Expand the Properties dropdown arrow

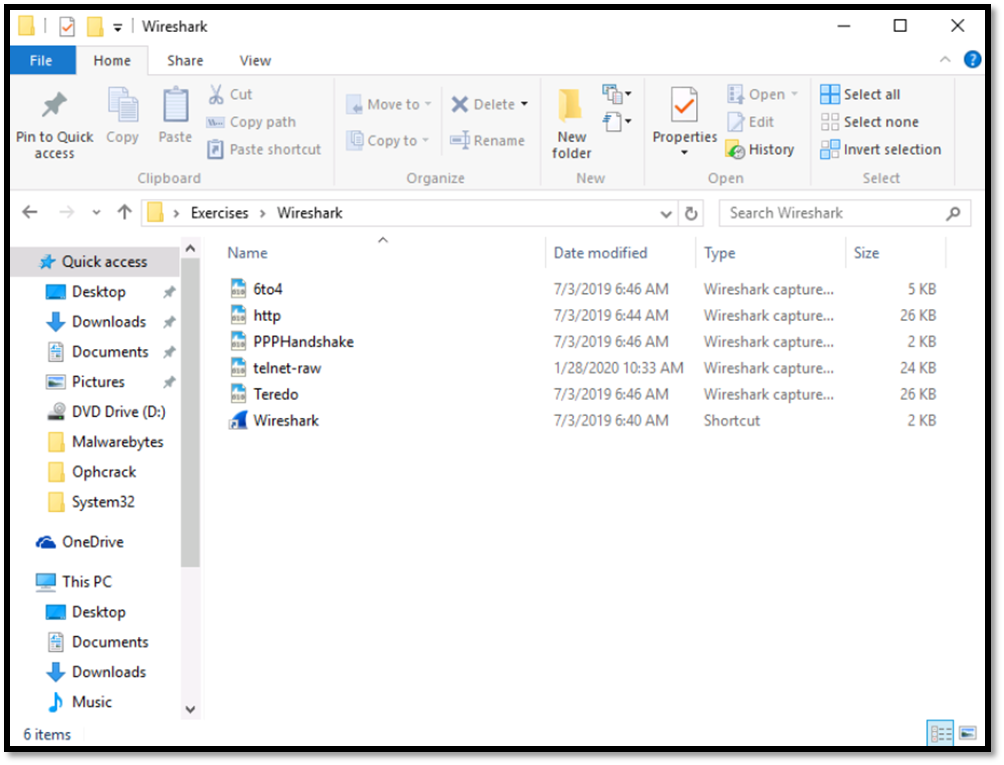point(684,152)
